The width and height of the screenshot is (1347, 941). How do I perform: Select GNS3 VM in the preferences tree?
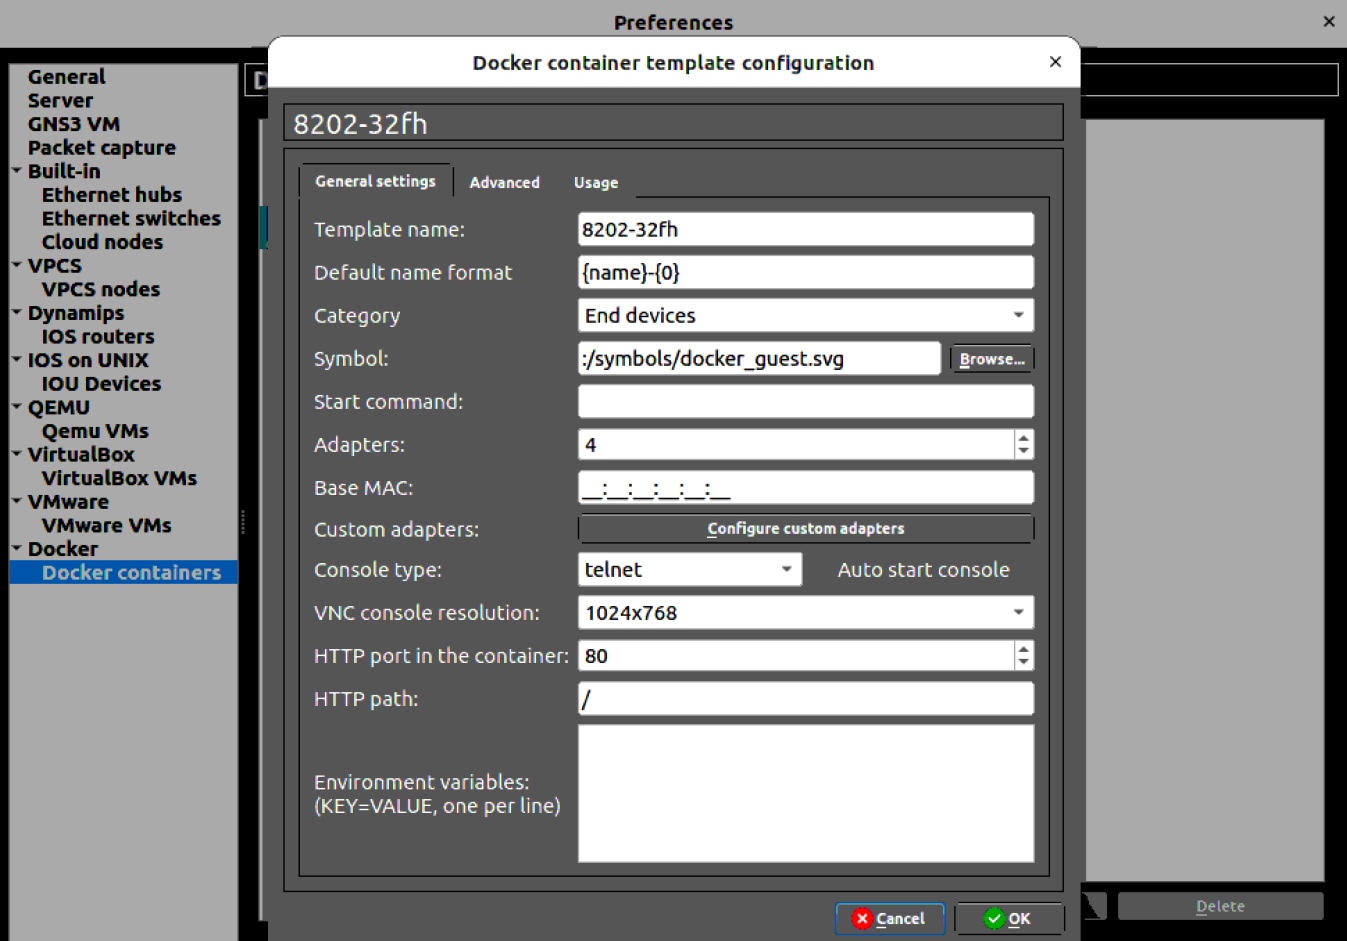[x=74, y=124]
